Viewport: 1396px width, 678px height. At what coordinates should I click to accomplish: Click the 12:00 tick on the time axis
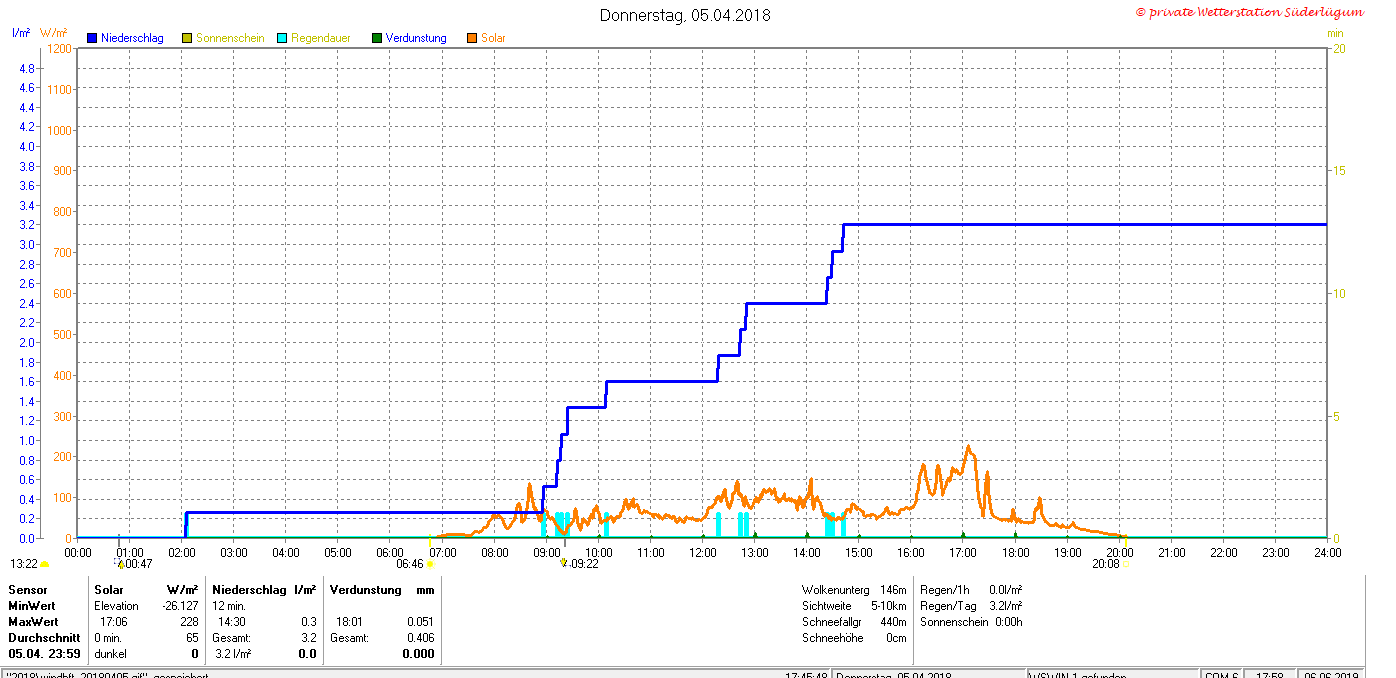click(x=703, y=552)
